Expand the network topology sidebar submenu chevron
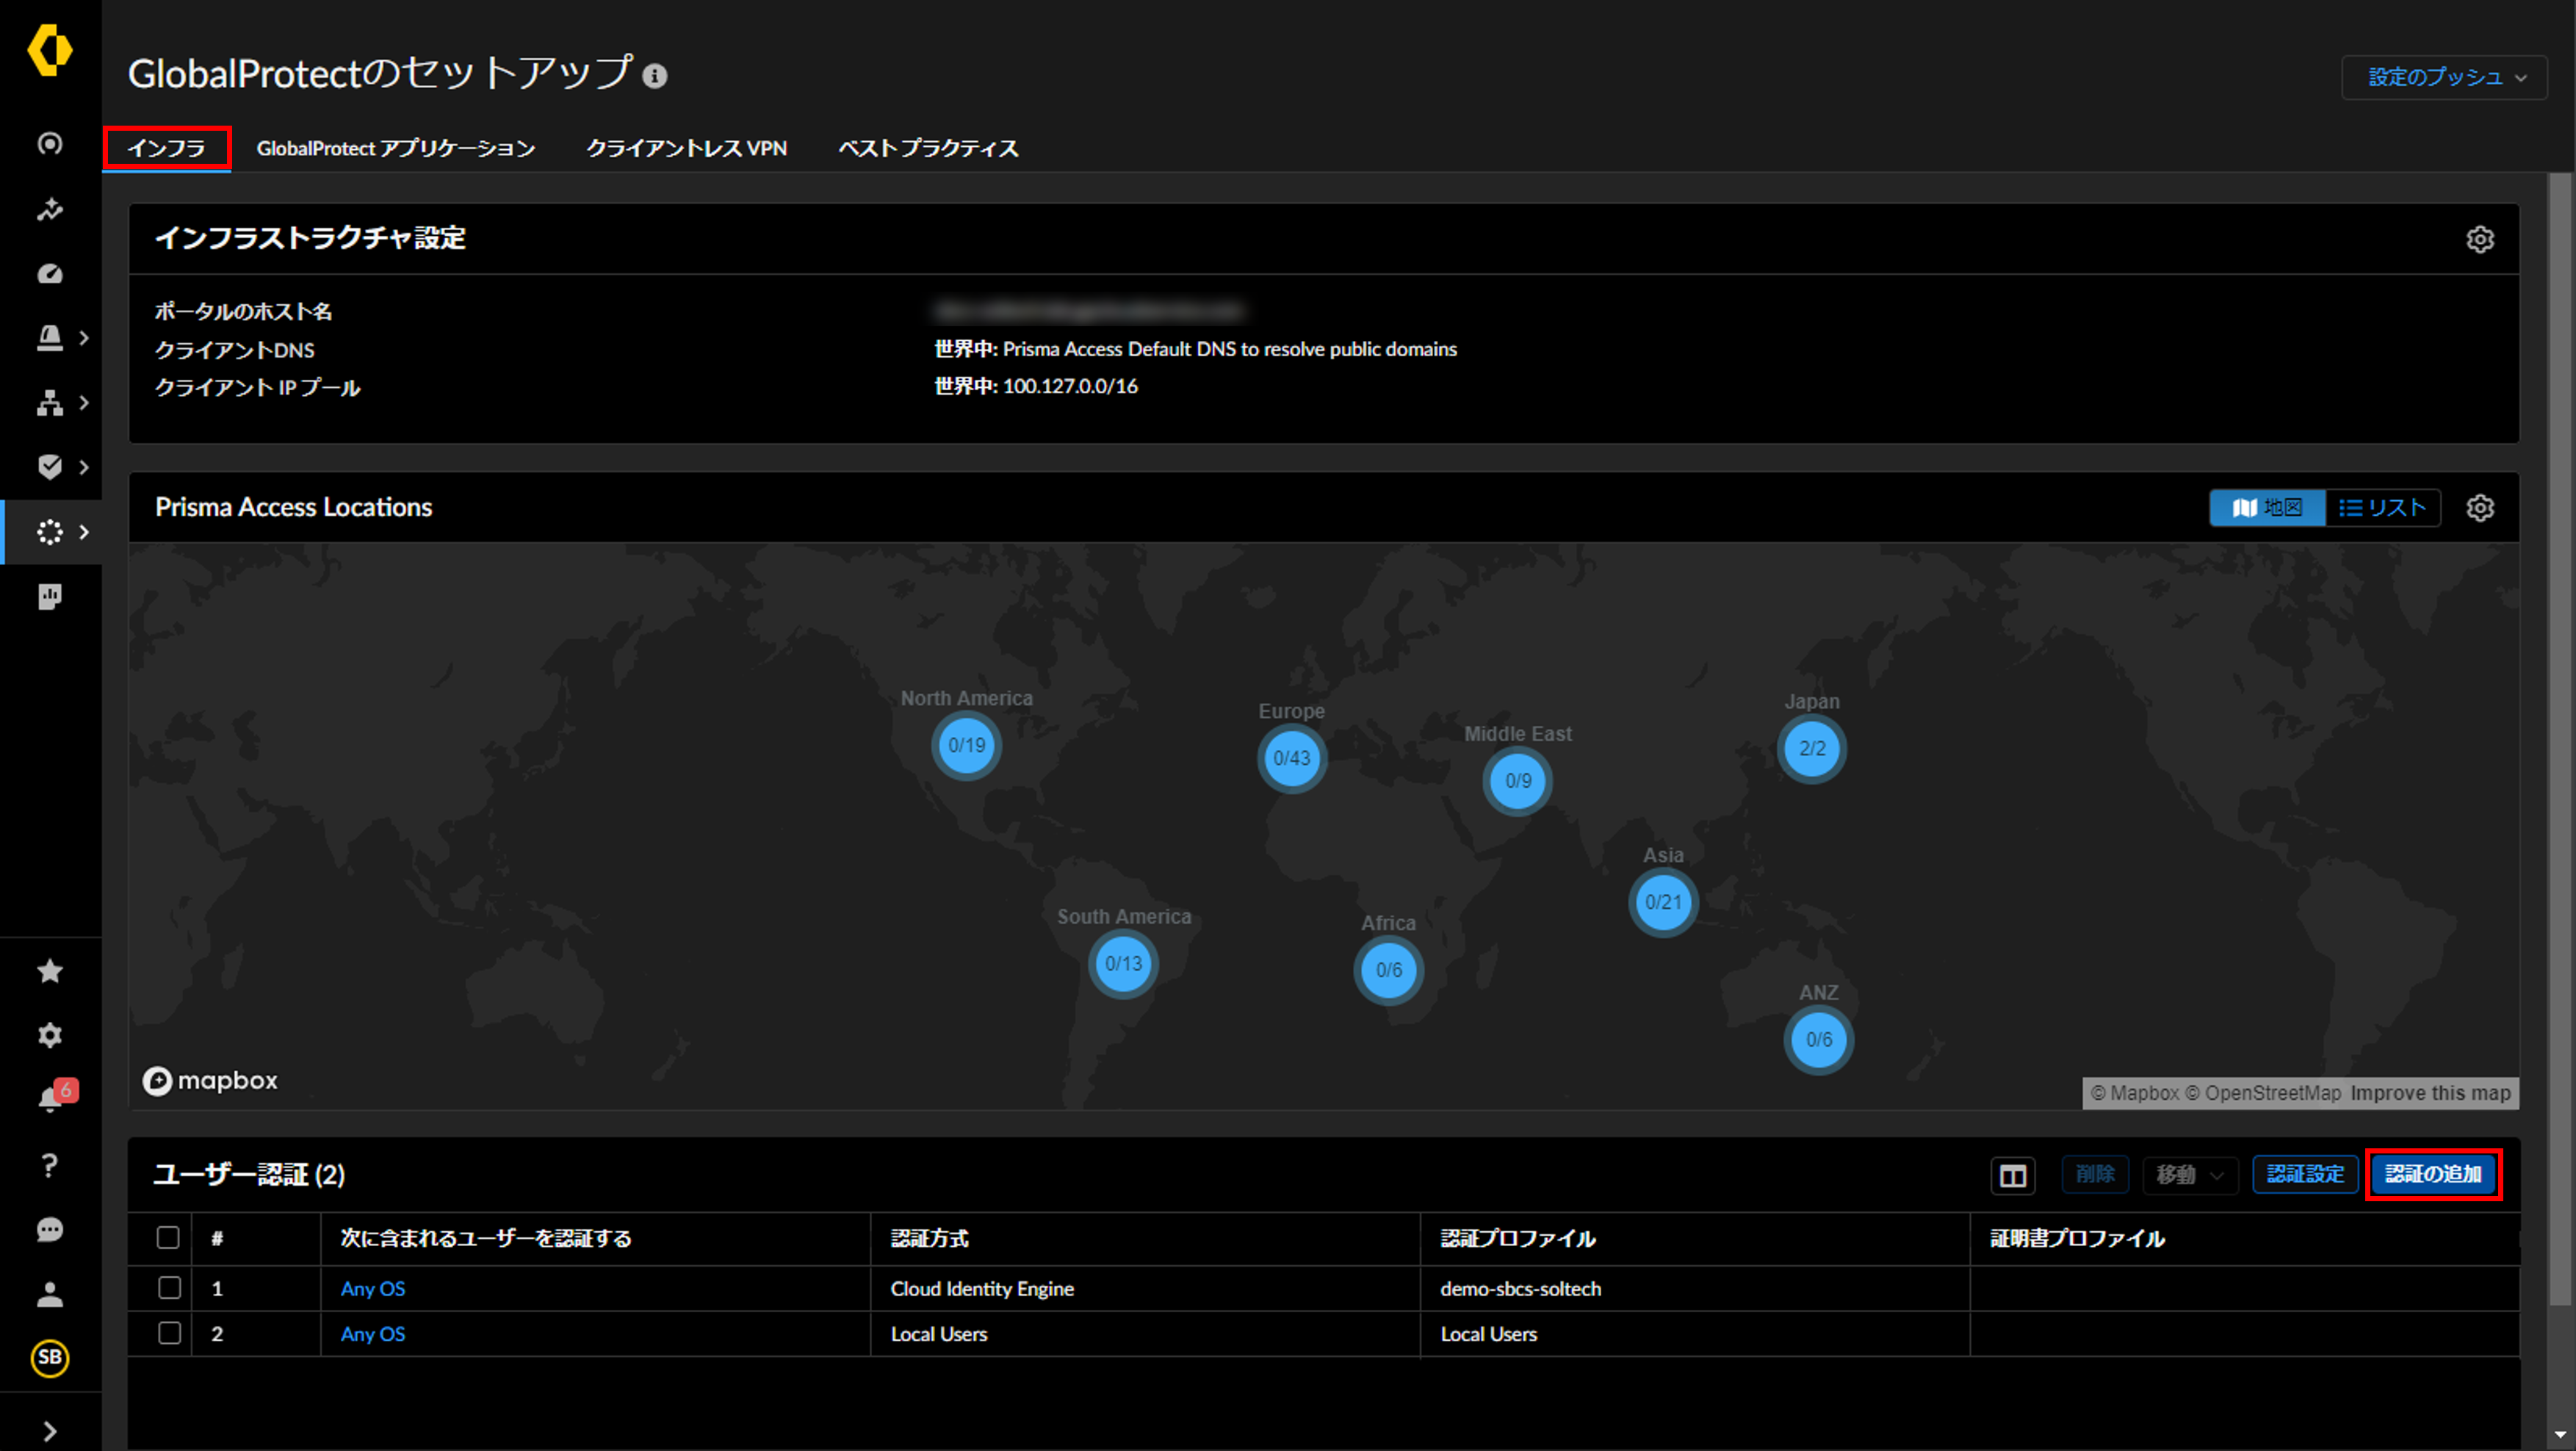Image resolution: width=2576 pixels, height=1451 pixels. pyautogui.click(x=85, y=403)
